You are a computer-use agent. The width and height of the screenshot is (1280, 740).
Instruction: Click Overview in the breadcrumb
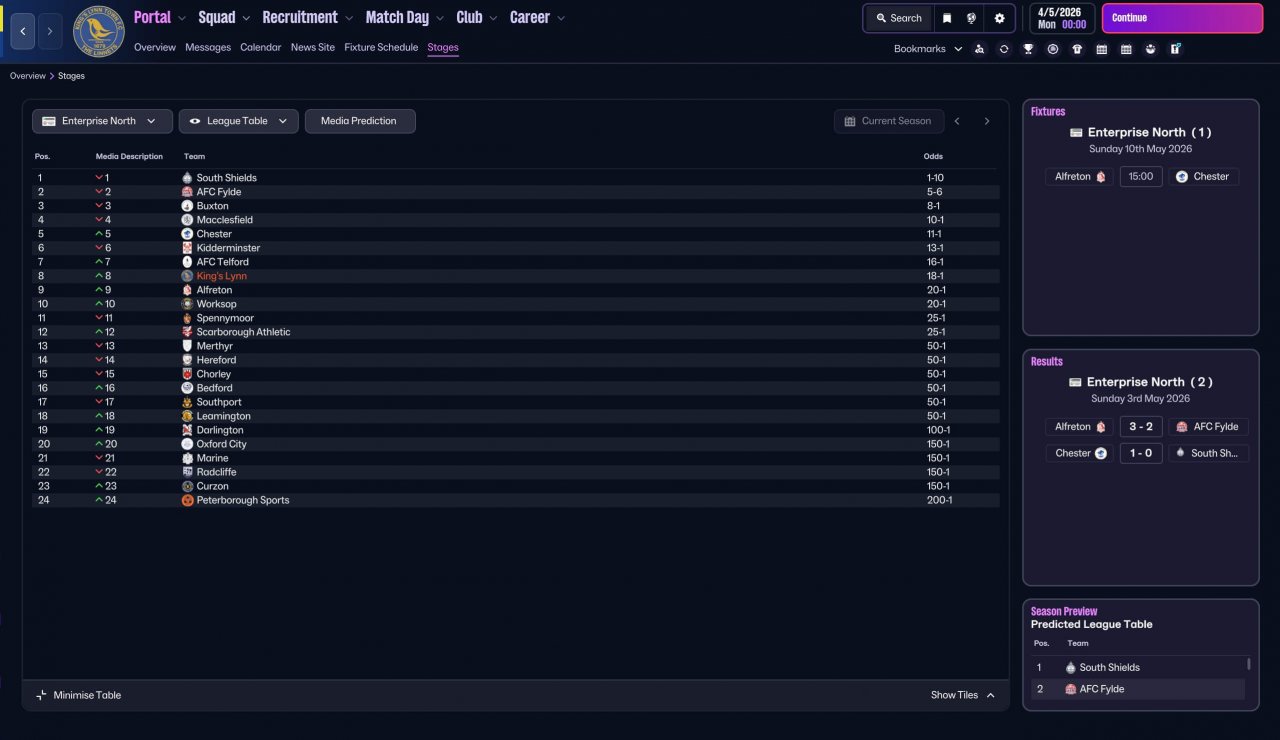click(x=28, y=76)
